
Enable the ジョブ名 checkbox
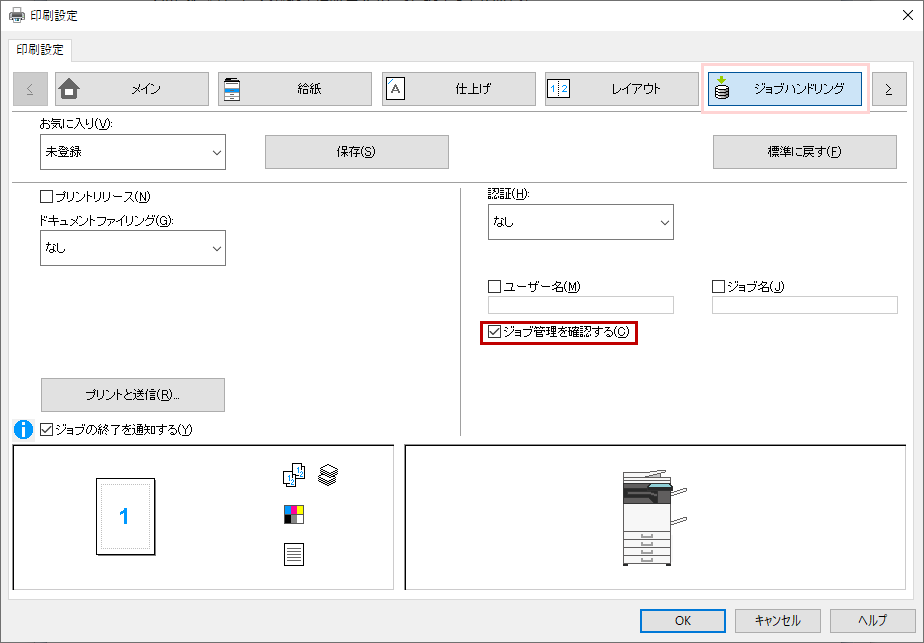click(718, 286)
